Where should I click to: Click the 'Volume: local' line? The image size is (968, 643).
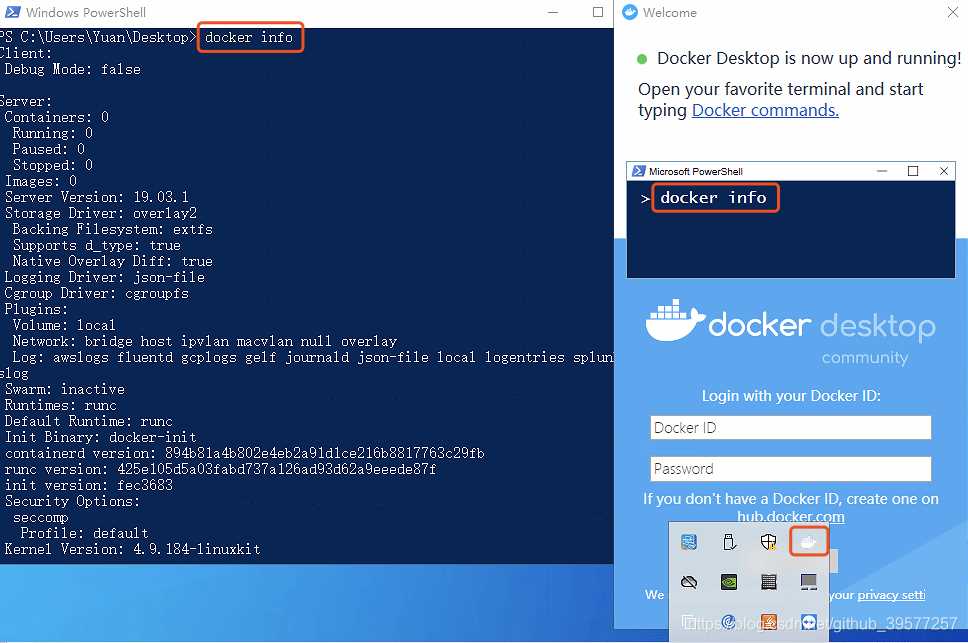[x=64, y=325]
